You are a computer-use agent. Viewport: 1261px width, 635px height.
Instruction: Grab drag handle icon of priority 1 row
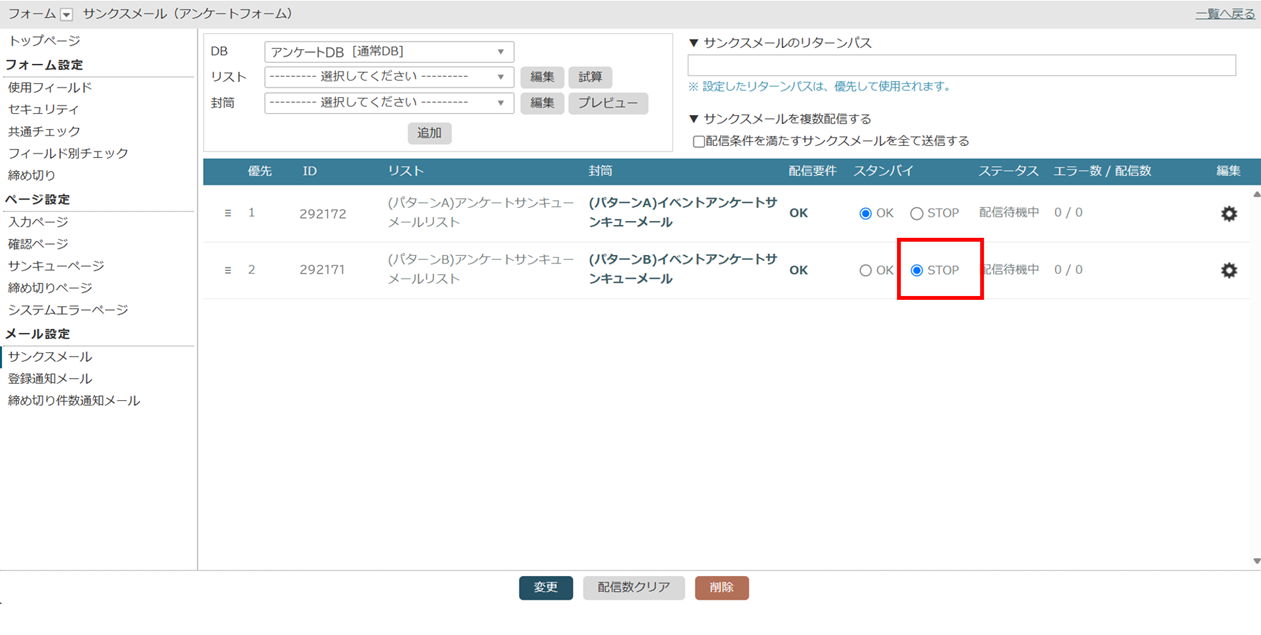[228, 213]
